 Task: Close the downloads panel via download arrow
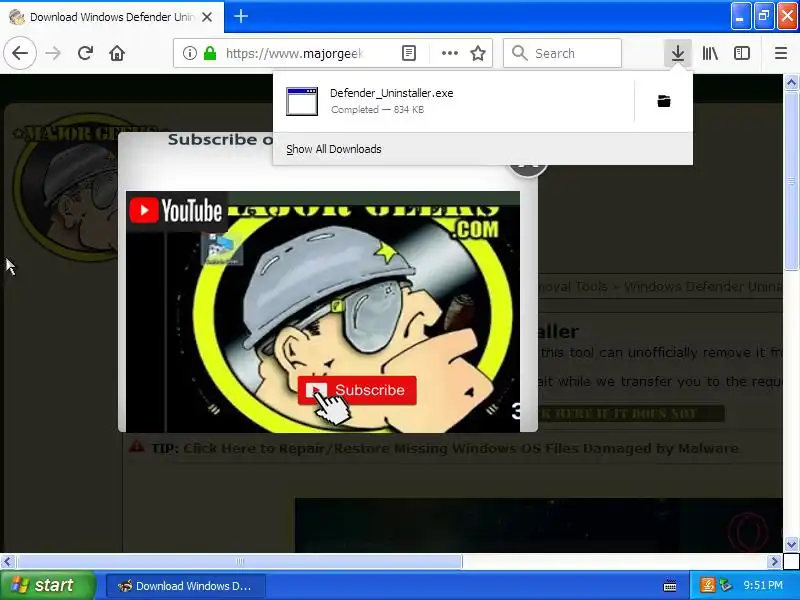[x=678, y=53]
